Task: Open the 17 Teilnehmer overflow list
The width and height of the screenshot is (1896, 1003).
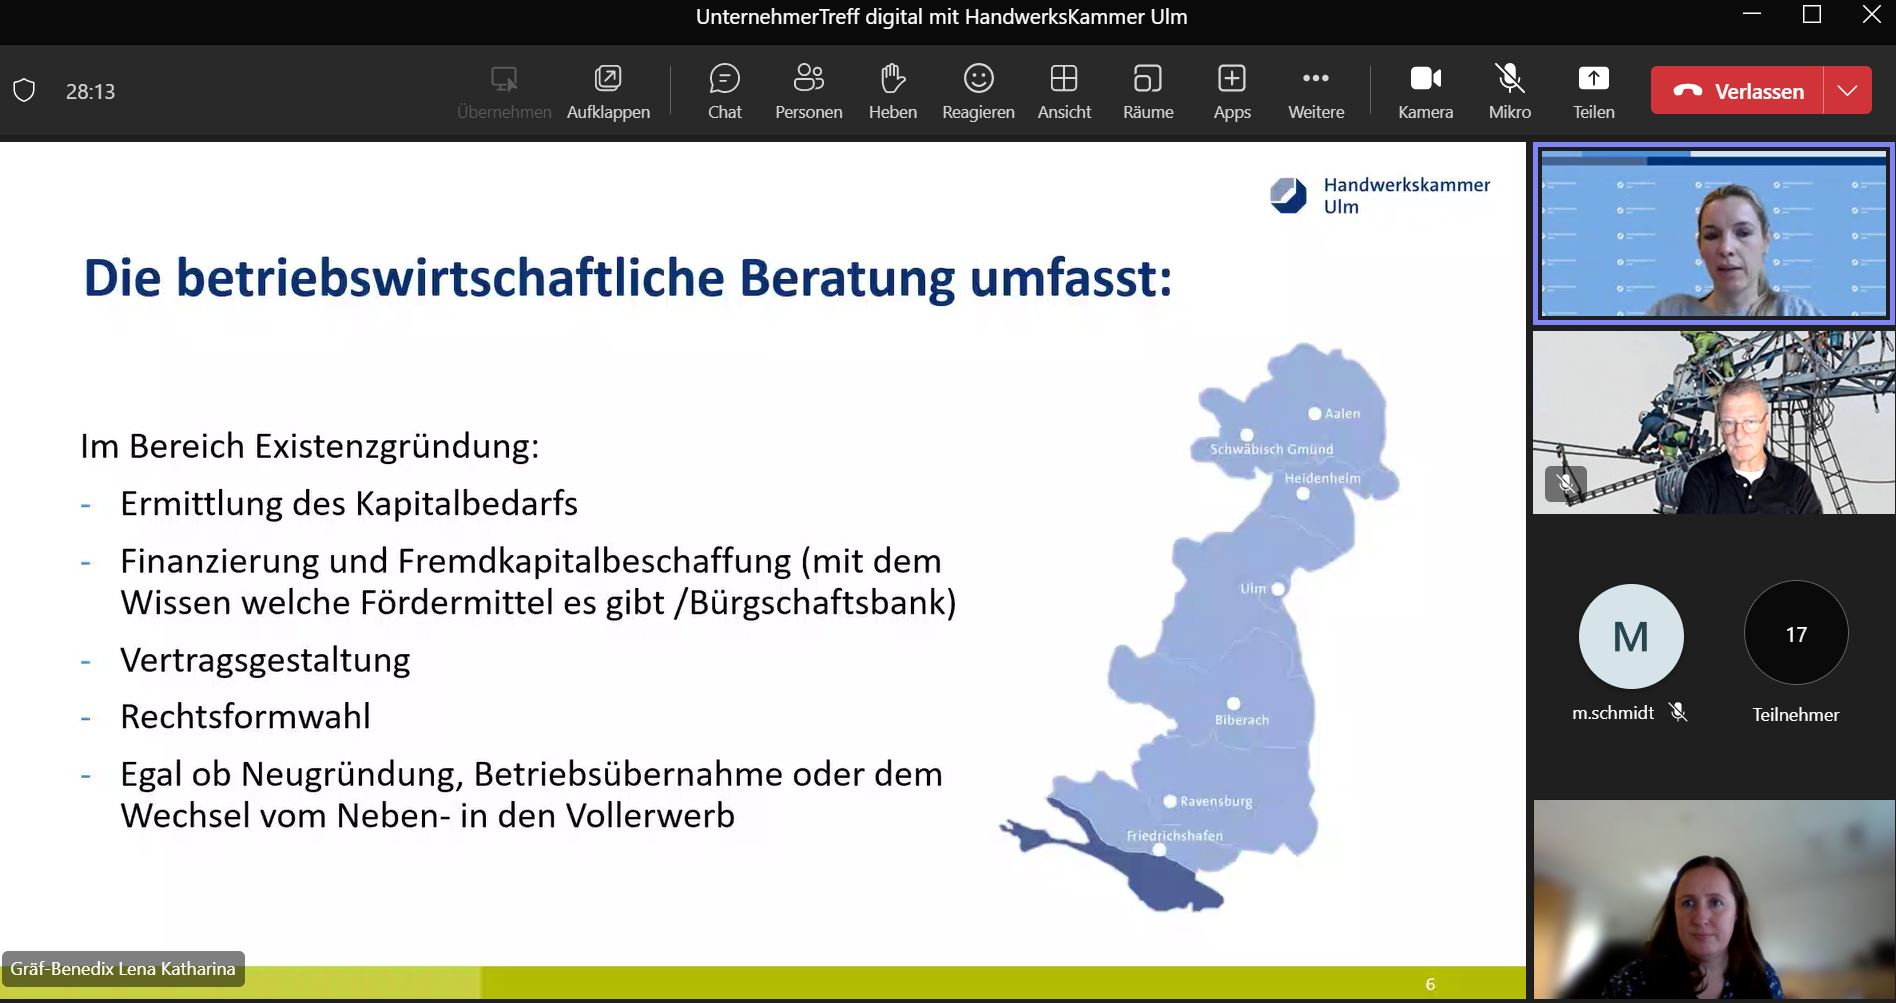Action: (x=1795, y=635)
